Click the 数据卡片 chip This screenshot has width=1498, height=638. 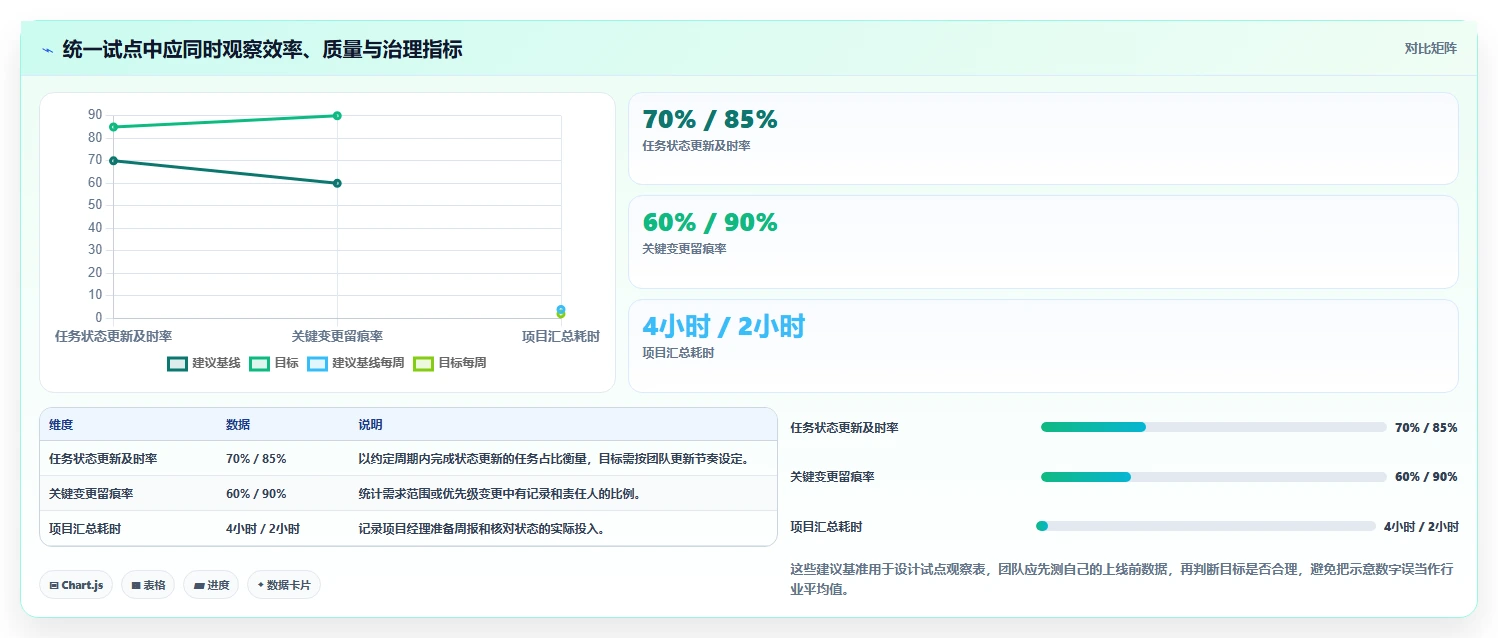pos(284,585)
